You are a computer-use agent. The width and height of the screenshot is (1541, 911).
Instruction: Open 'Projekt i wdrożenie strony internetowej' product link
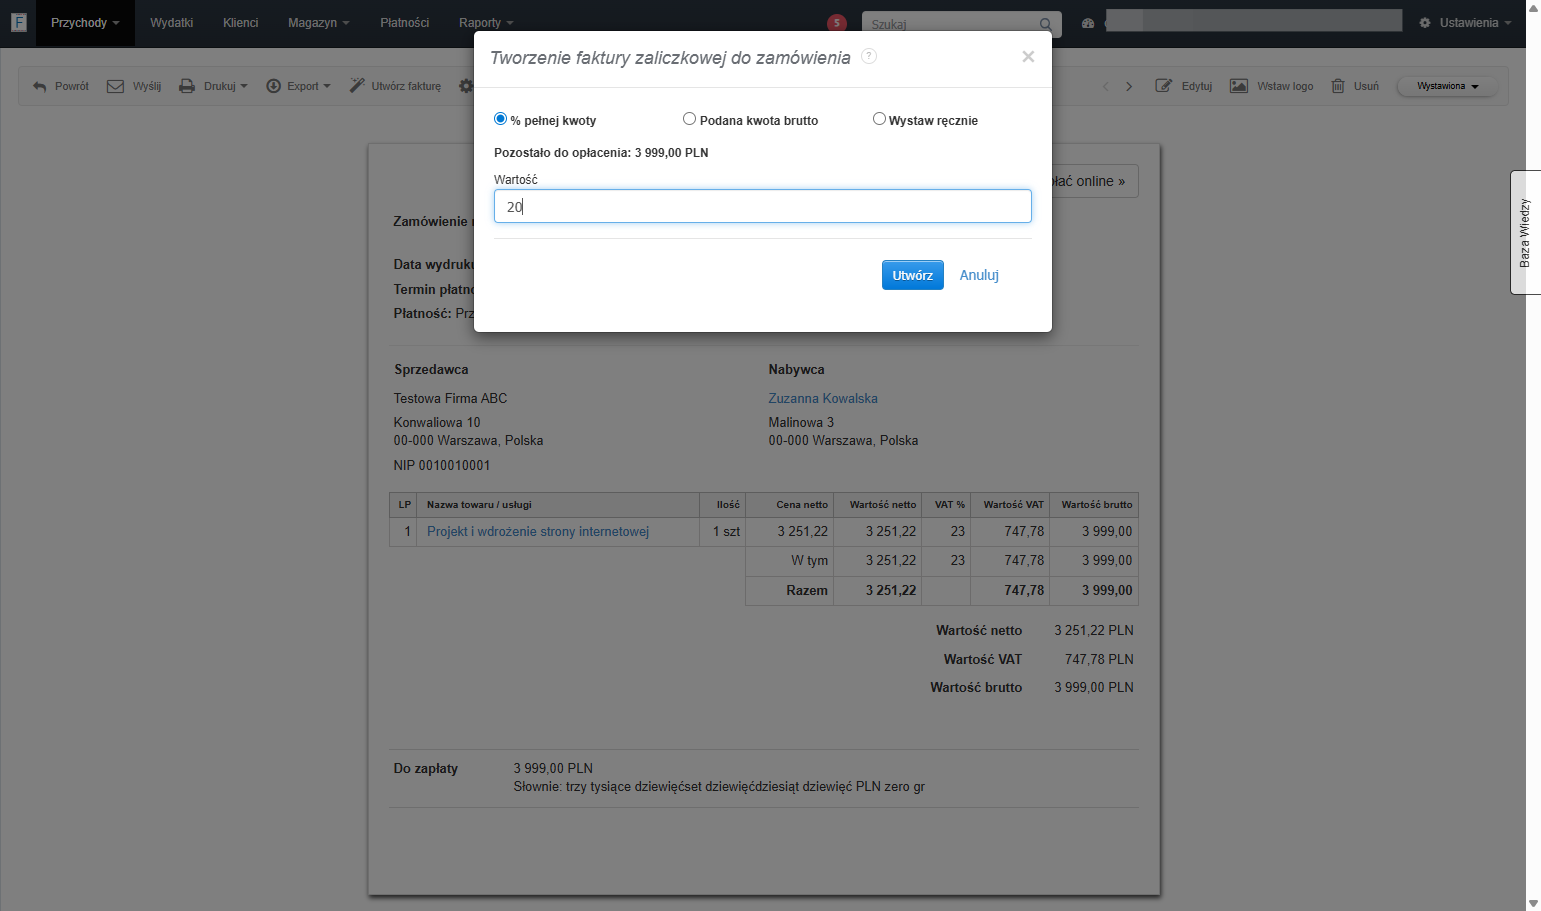tap(538, 531)
